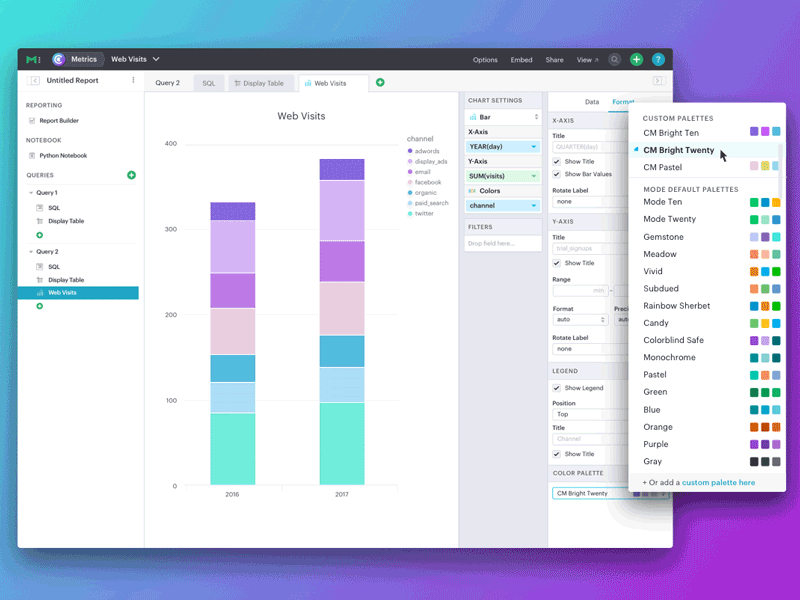The width and height of the screenshot is (800, 600).
Task: Collapse the Query 1 tree
Action: tap(31, 193)
